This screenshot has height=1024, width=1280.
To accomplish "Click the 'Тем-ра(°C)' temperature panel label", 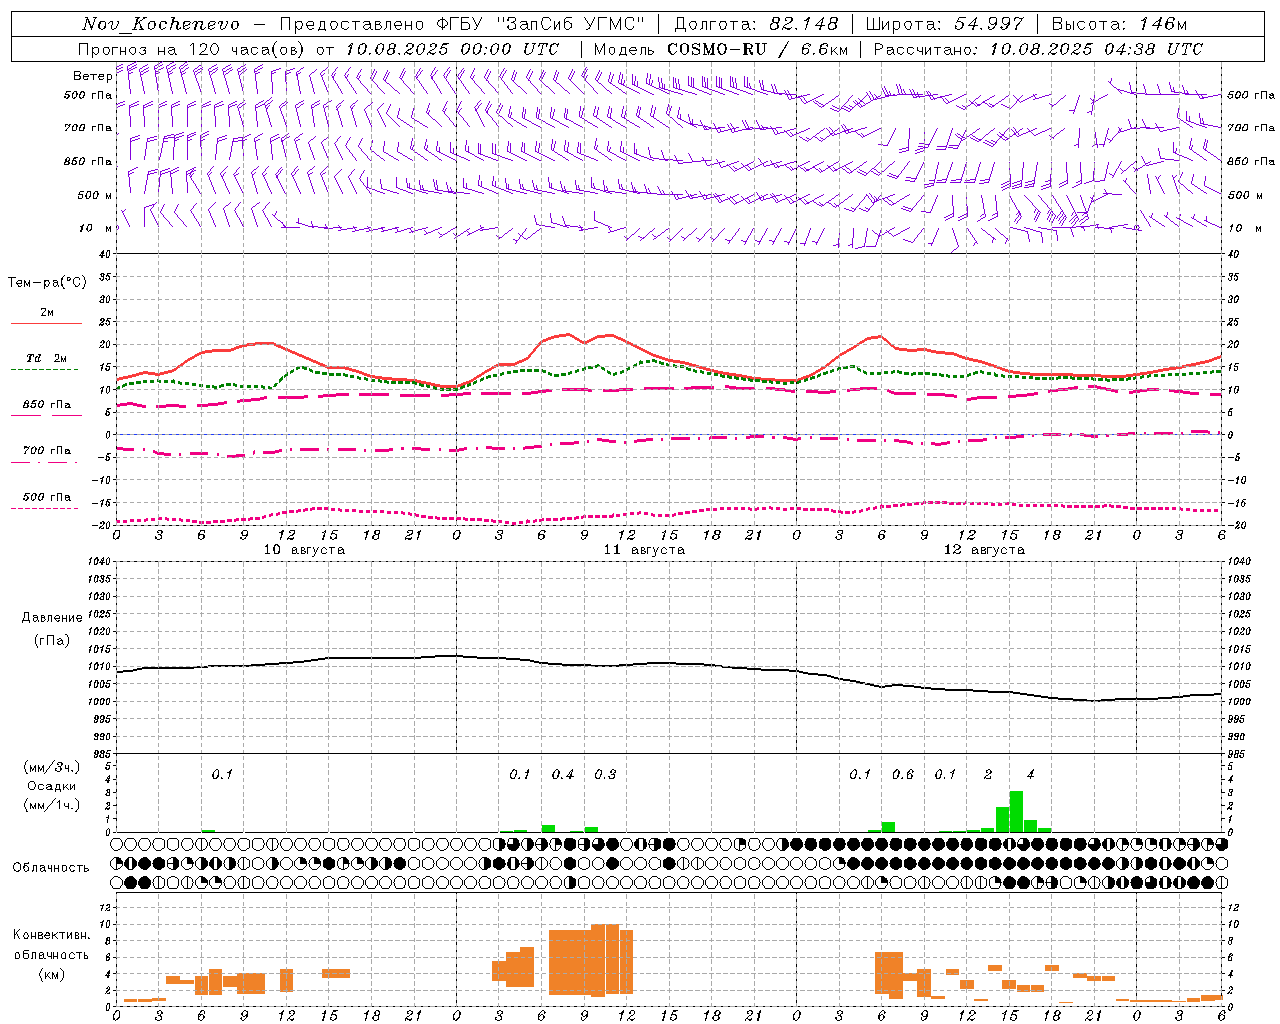I will (x=47, y=283).
